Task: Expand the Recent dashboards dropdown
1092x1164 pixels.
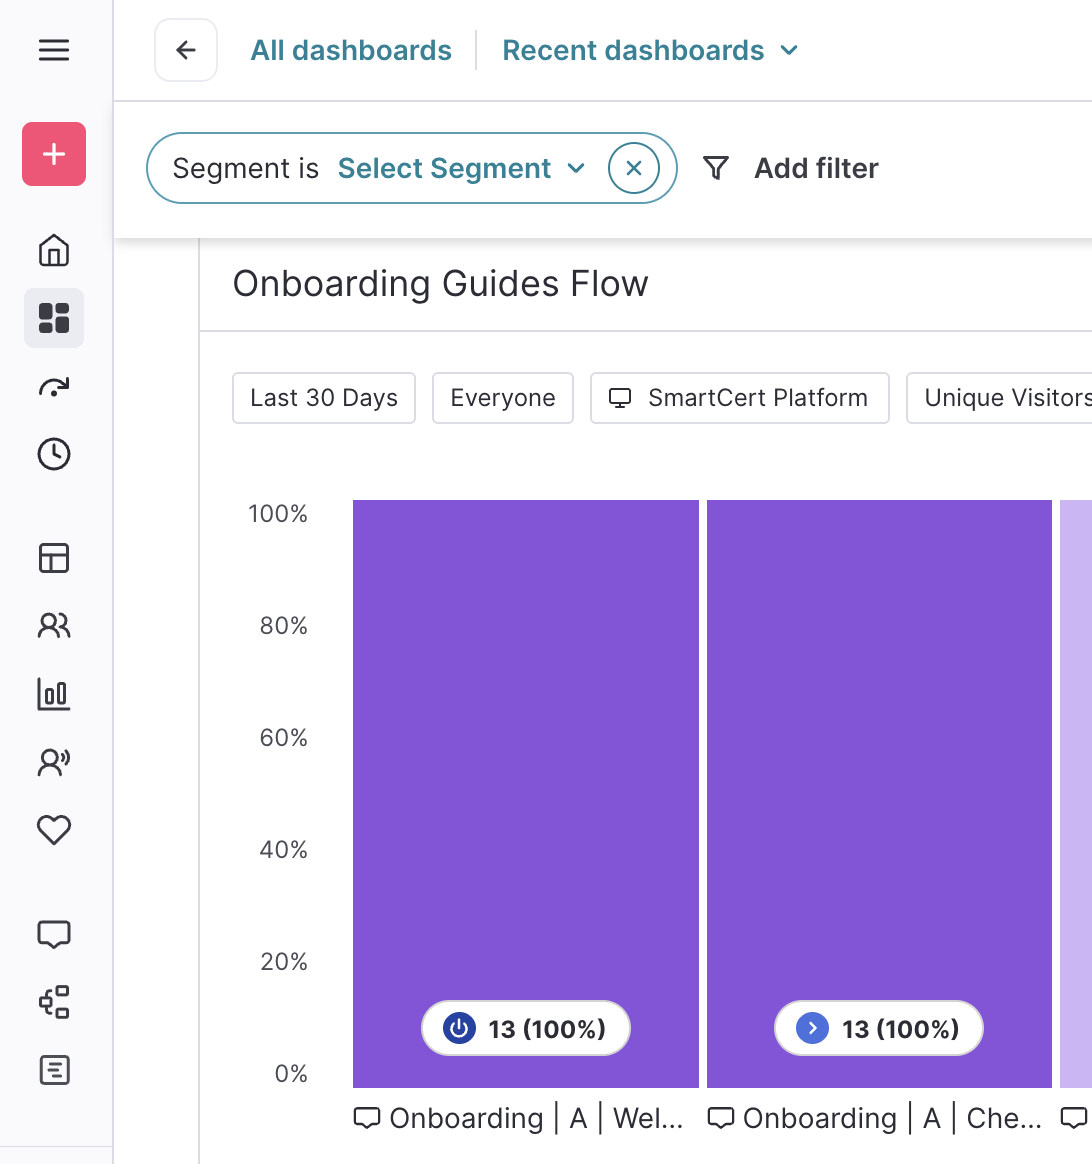Action: tap(650, 50)
